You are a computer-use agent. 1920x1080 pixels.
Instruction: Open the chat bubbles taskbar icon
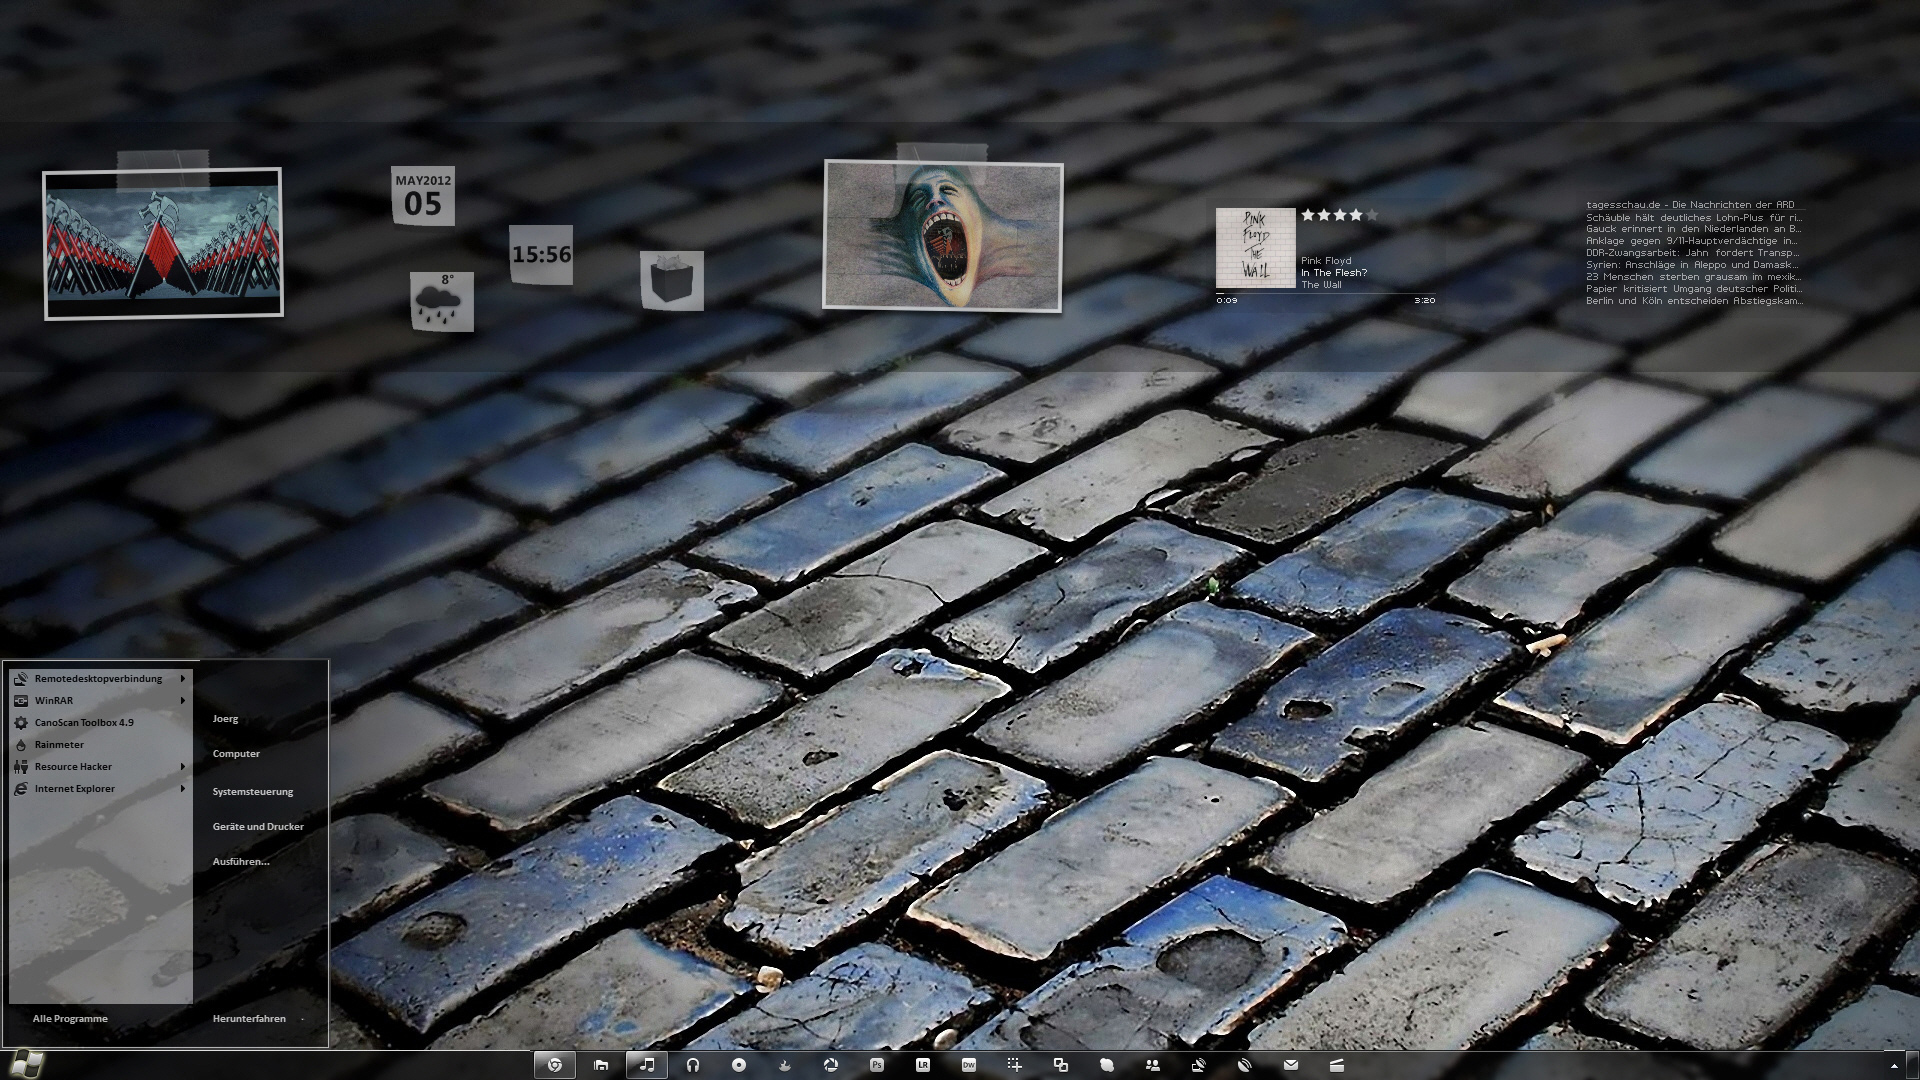1107,1065
